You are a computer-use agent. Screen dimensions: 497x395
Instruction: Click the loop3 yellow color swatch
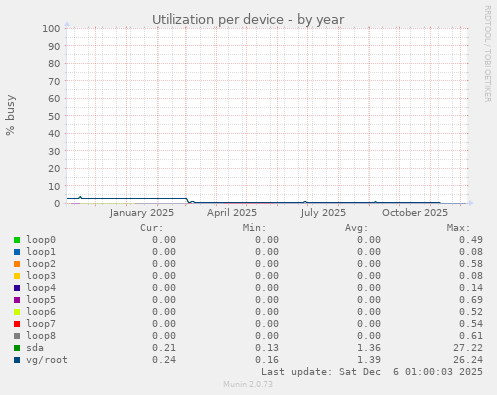tap(17, 276)
